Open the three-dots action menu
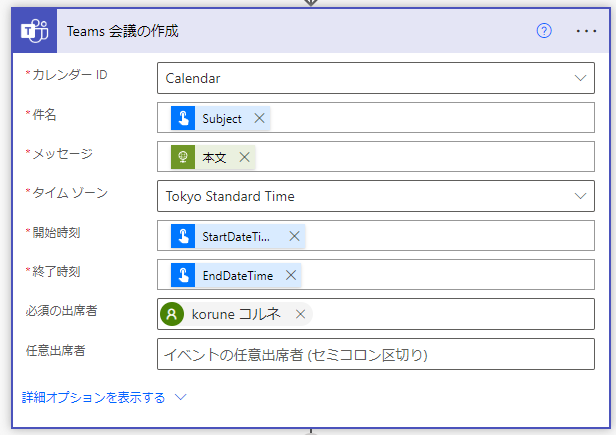This screenshot has width=616, height=435. [586, 31]
